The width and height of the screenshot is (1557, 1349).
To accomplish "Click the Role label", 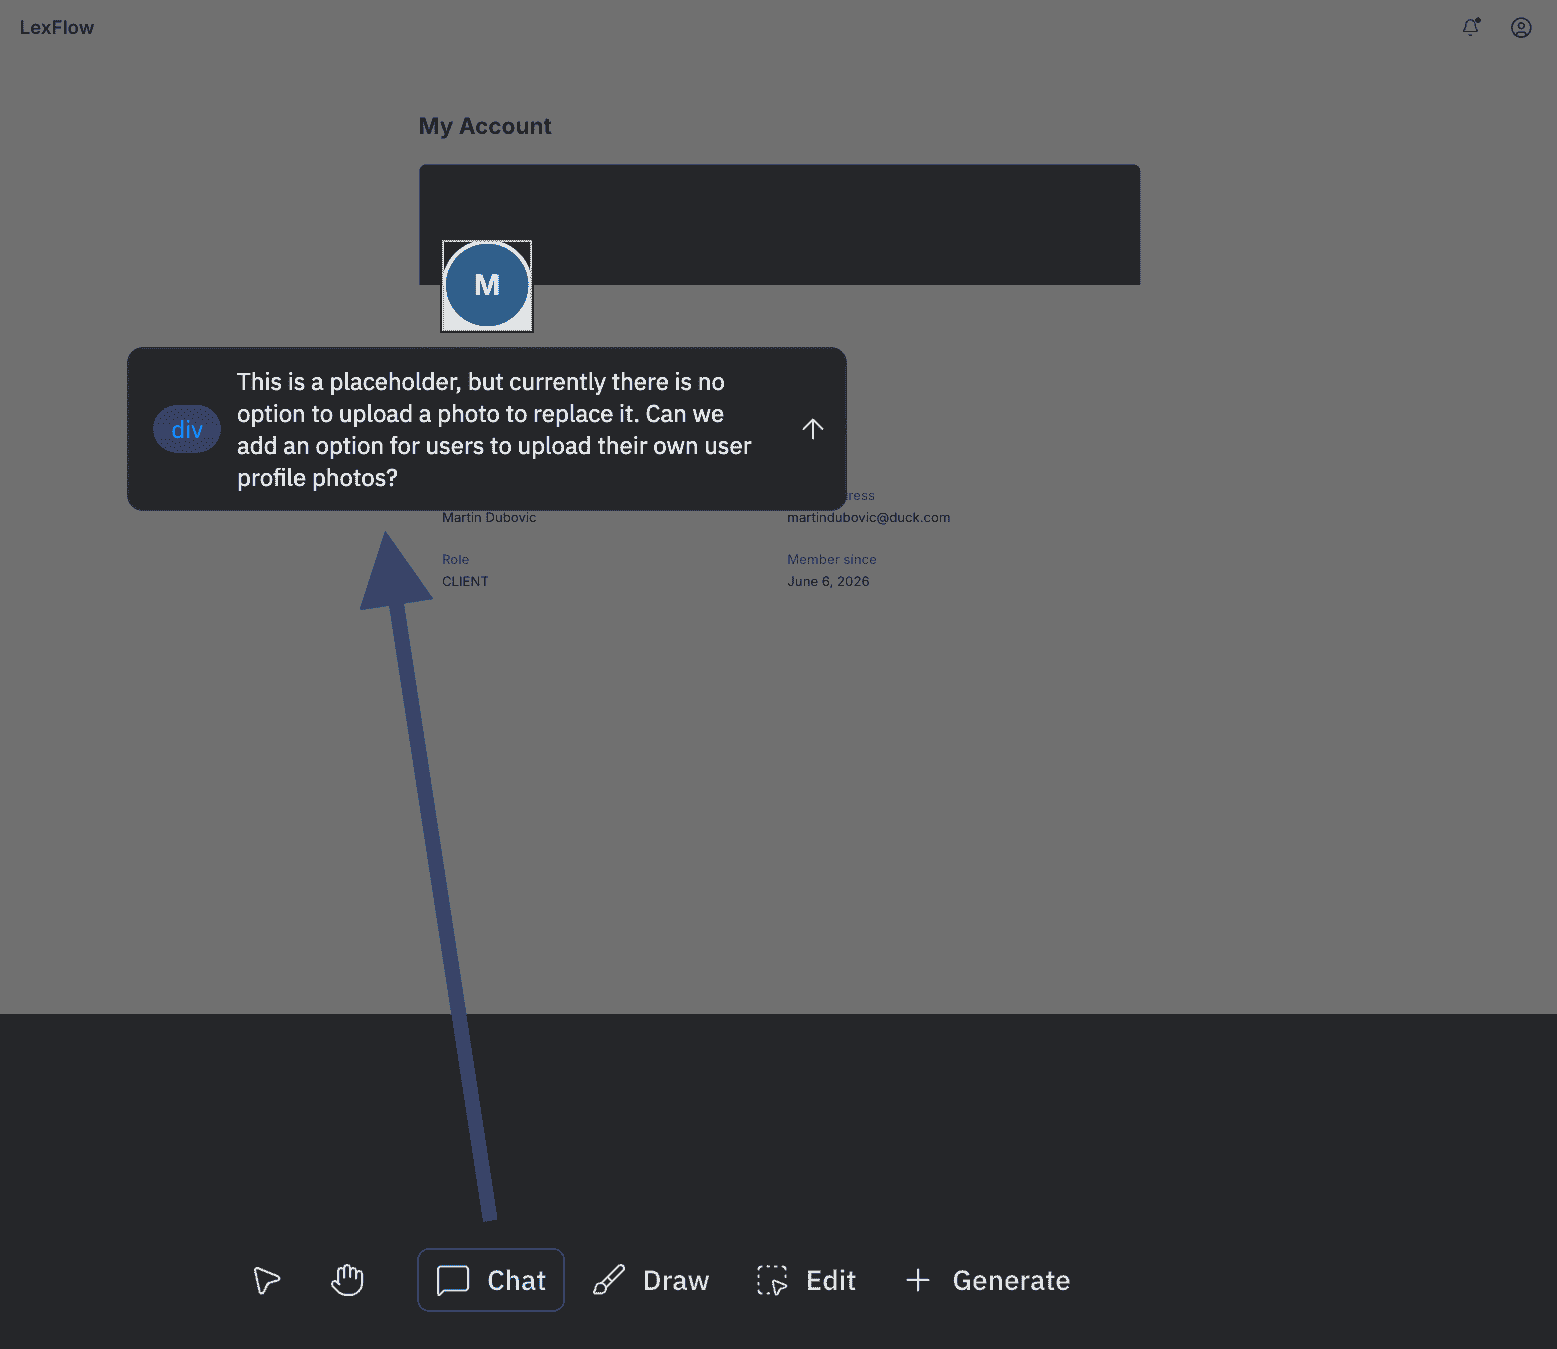I will point(455,559).
